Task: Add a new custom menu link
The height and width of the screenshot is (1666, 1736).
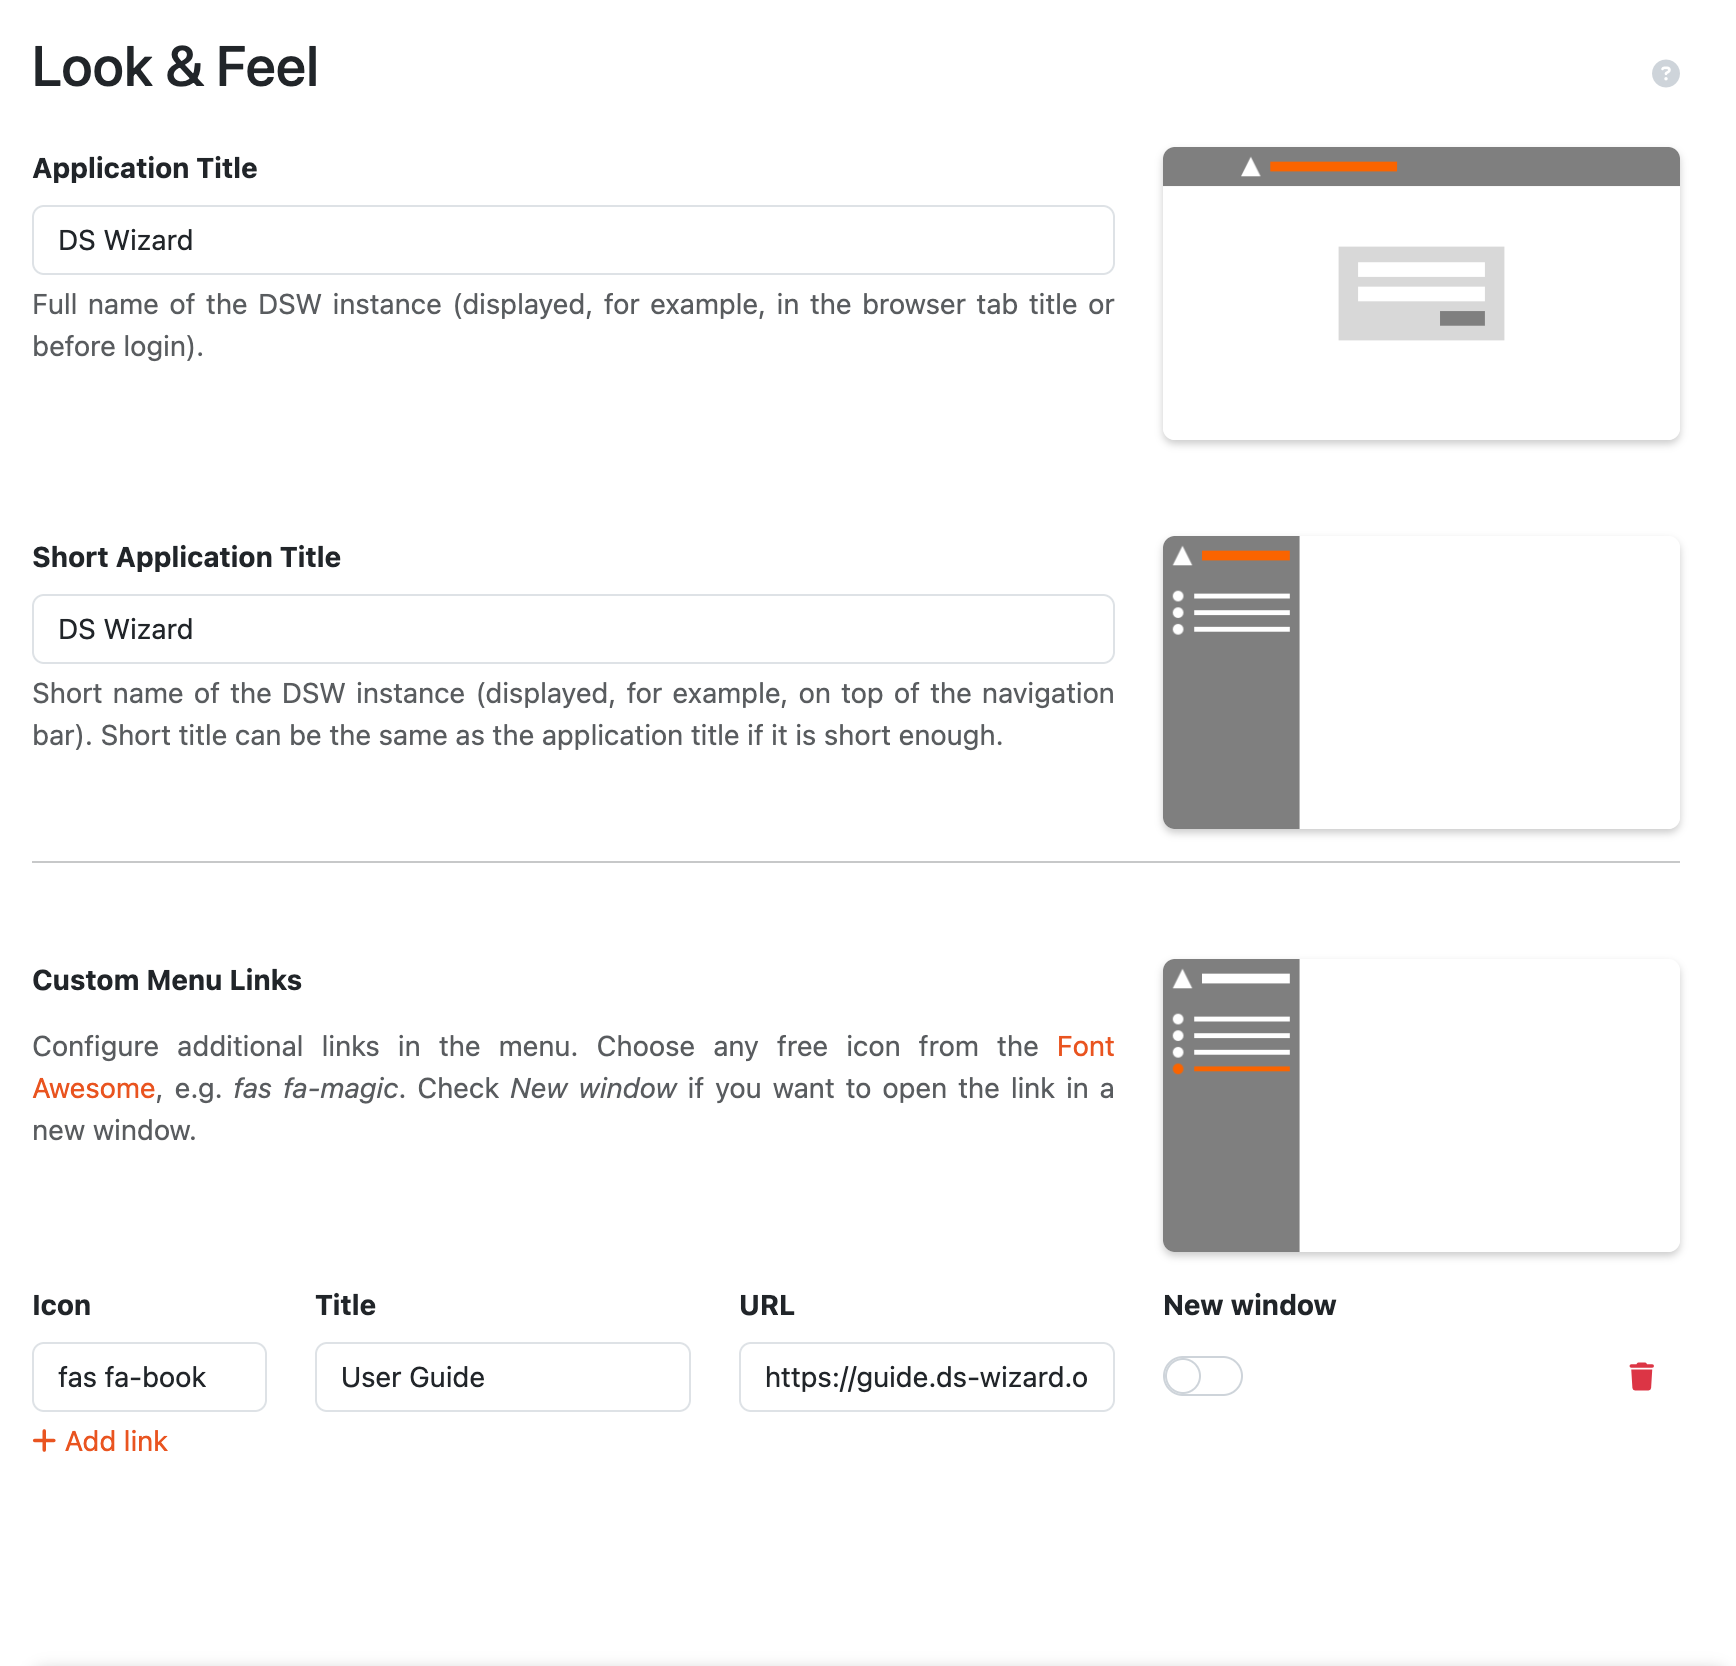Action: (101, 1441)
